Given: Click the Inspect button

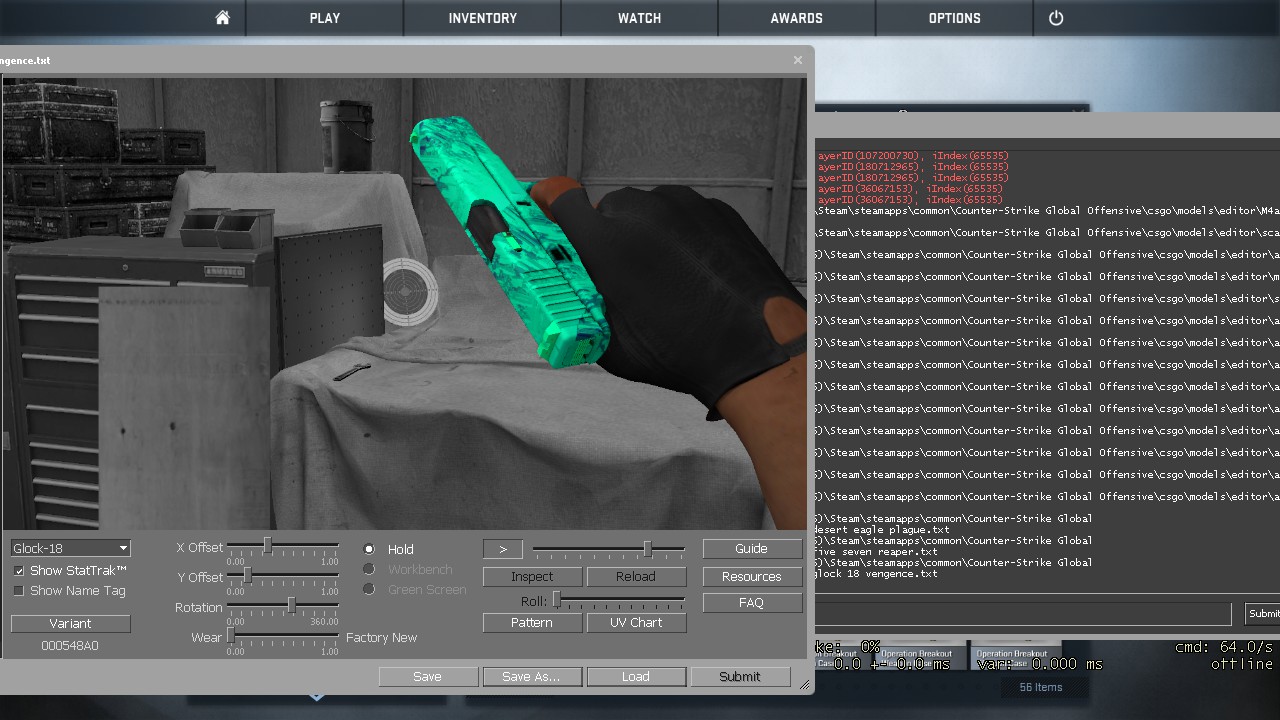Looking at the screenshot, I should pos(532,577).
